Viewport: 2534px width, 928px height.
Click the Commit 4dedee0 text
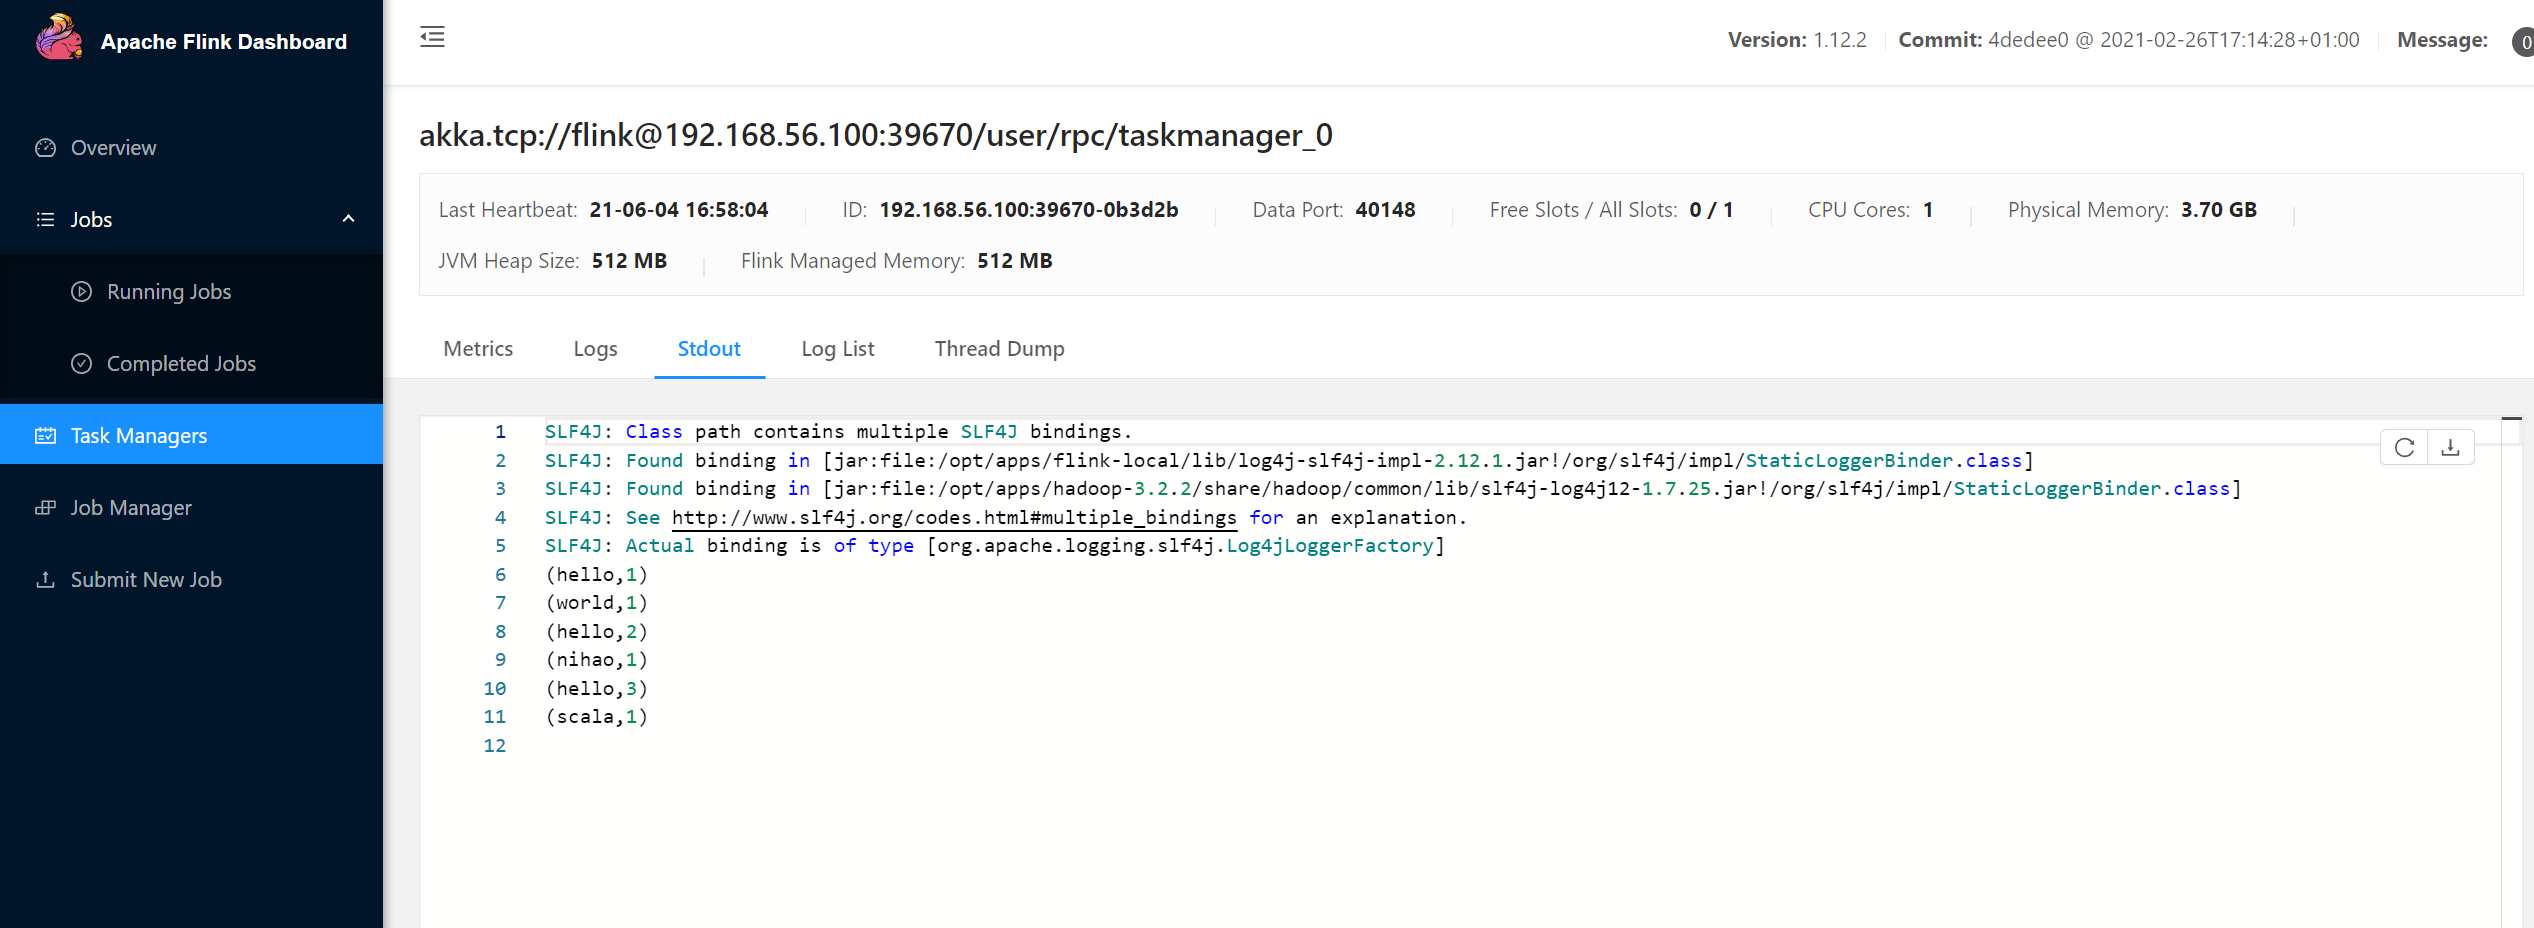click(2128, 40)
